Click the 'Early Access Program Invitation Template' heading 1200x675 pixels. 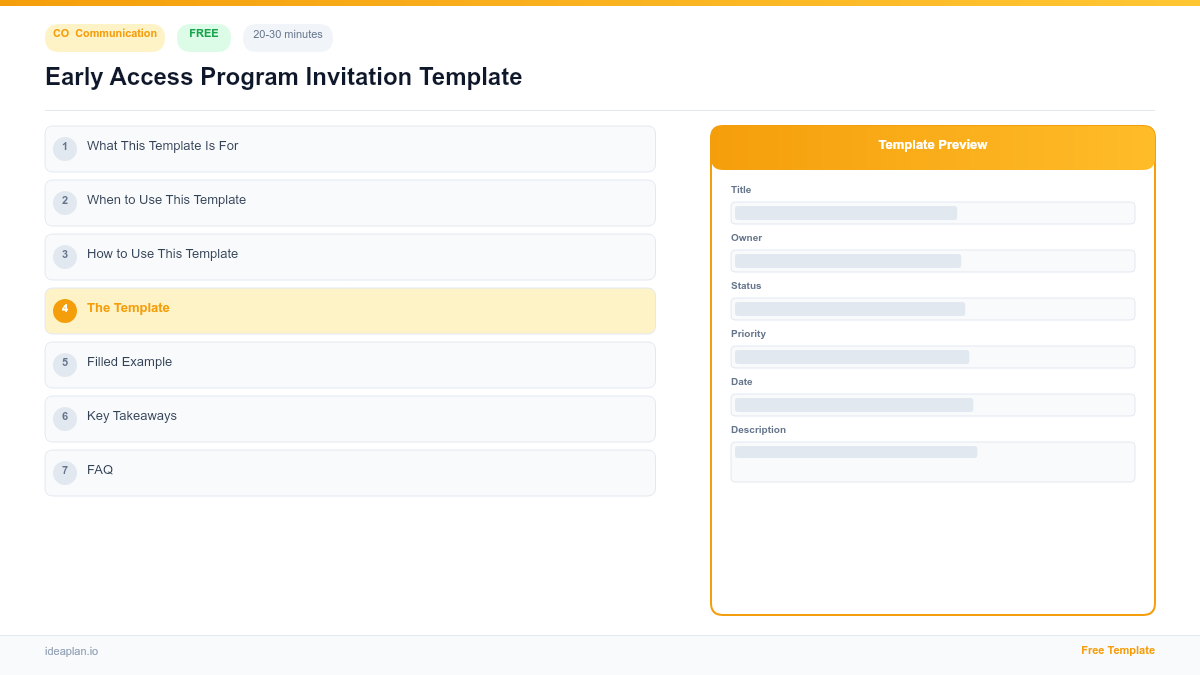(284, 77)
